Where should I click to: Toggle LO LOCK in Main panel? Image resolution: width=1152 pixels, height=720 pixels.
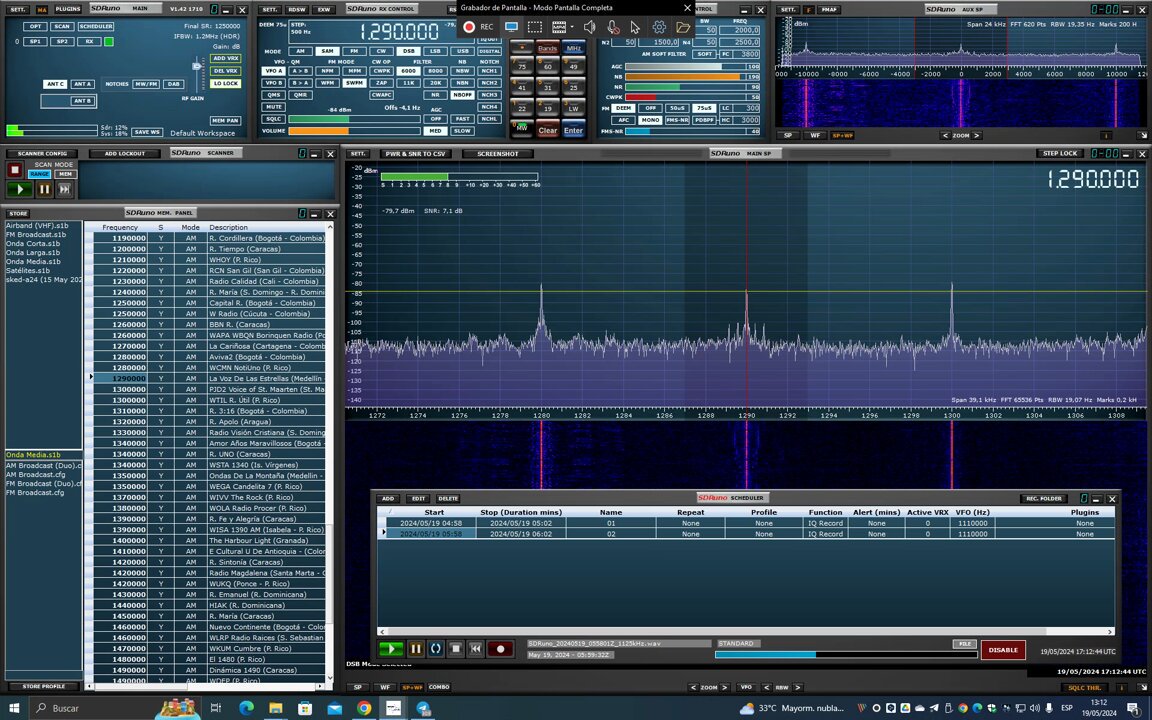pyautogui.click(x=226, y=84)
